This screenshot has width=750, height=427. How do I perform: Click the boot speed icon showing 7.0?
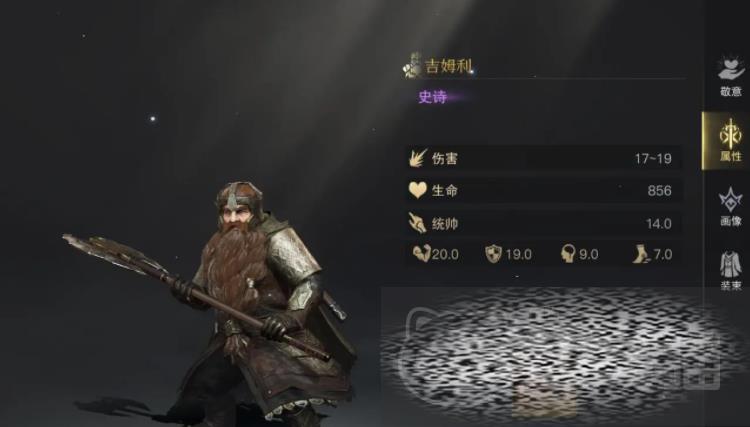(641, 254)
